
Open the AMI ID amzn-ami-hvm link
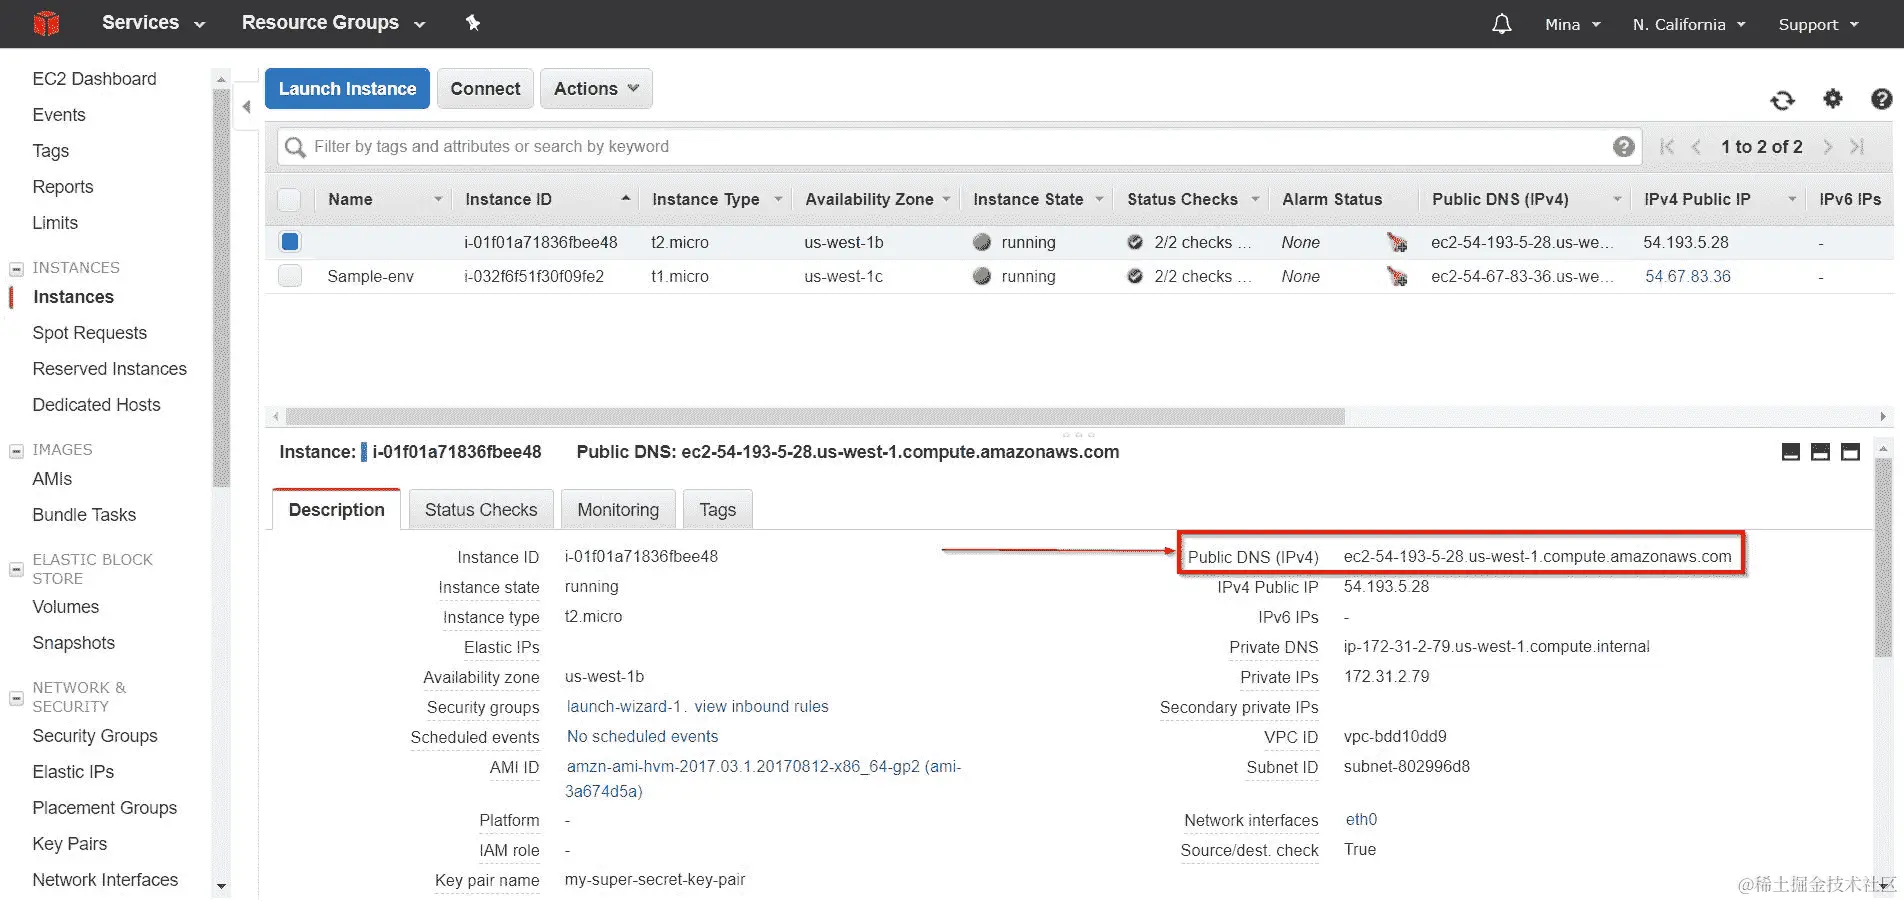763,779
